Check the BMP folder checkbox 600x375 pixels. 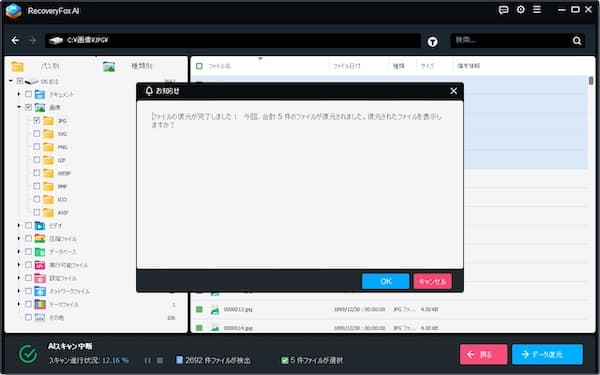pos(37,186)
